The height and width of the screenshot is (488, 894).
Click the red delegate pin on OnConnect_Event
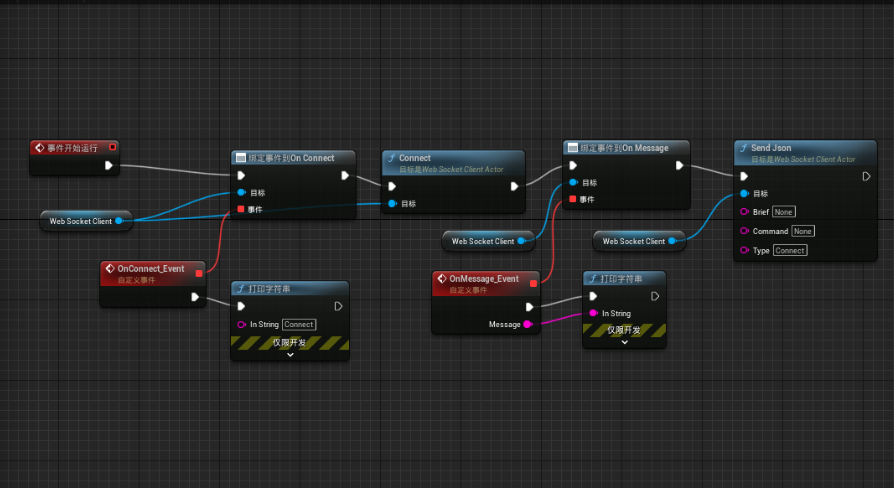[x=199, y=274]
